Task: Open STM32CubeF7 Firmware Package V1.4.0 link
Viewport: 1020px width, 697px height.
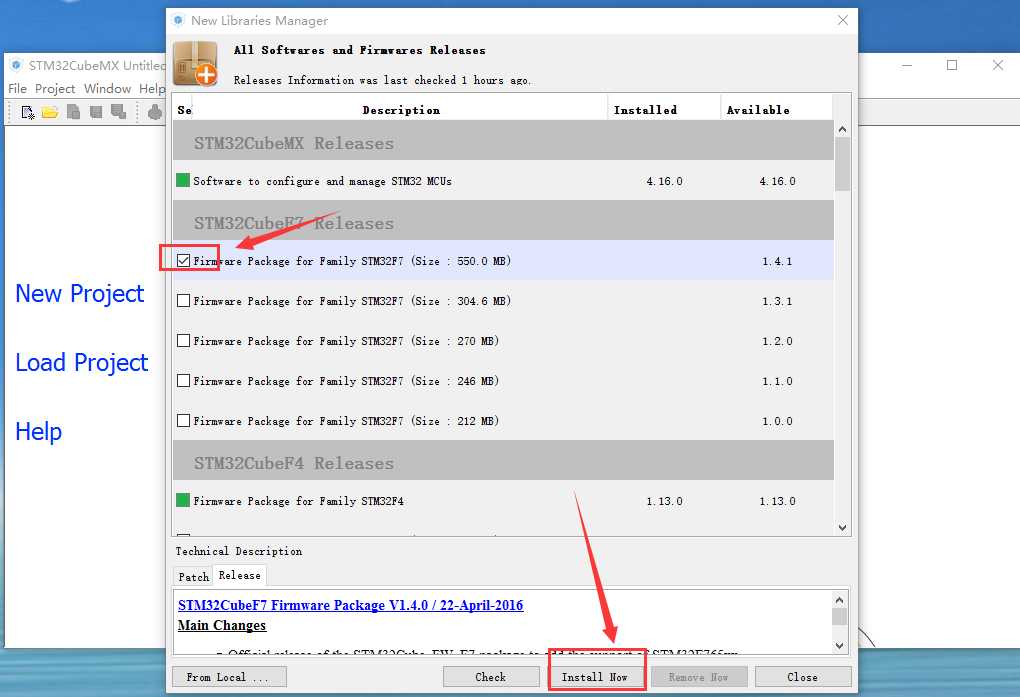Action: click(351, 605)
